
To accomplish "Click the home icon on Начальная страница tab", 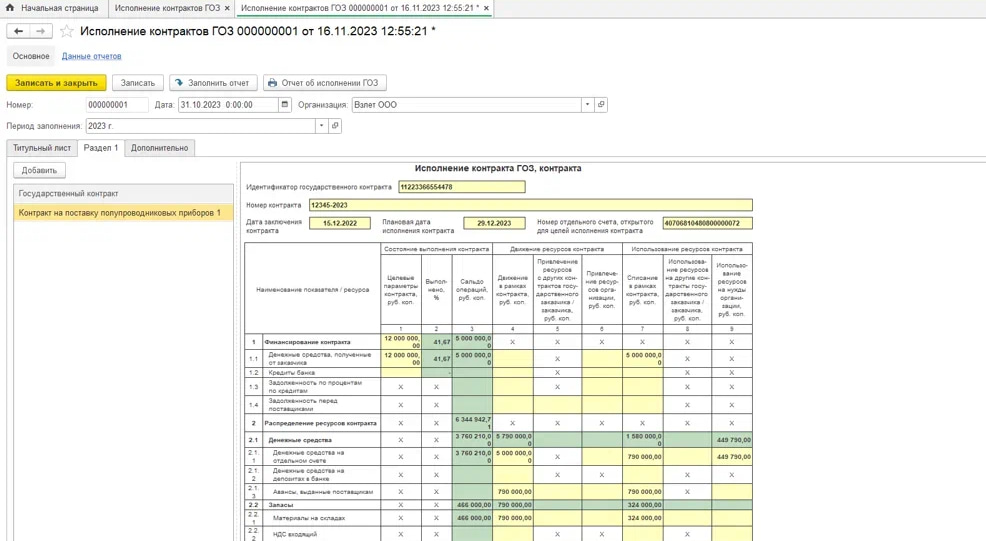I will click(9, 8).
